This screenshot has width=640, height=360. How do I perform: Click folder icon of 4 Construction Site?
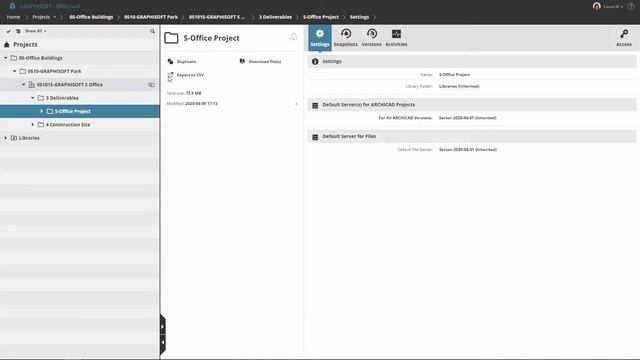(x=41, y=124)
